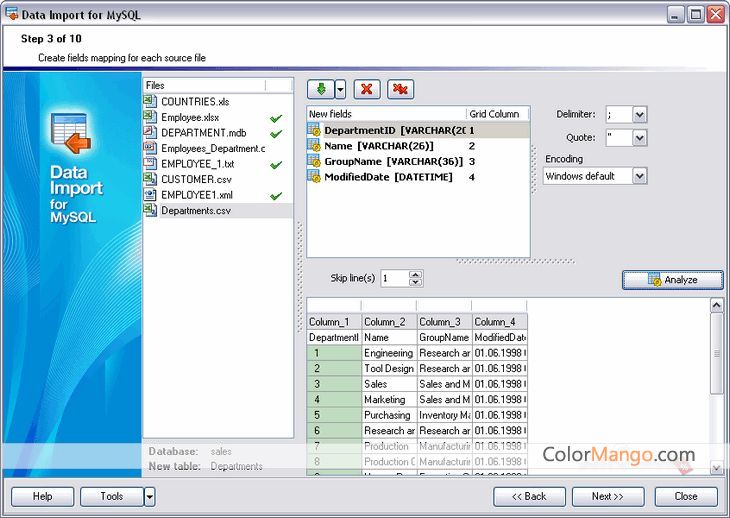Click the Employee.xlsx file icon
The width and height of the screenshot is (730, 518).
point(150,117)
